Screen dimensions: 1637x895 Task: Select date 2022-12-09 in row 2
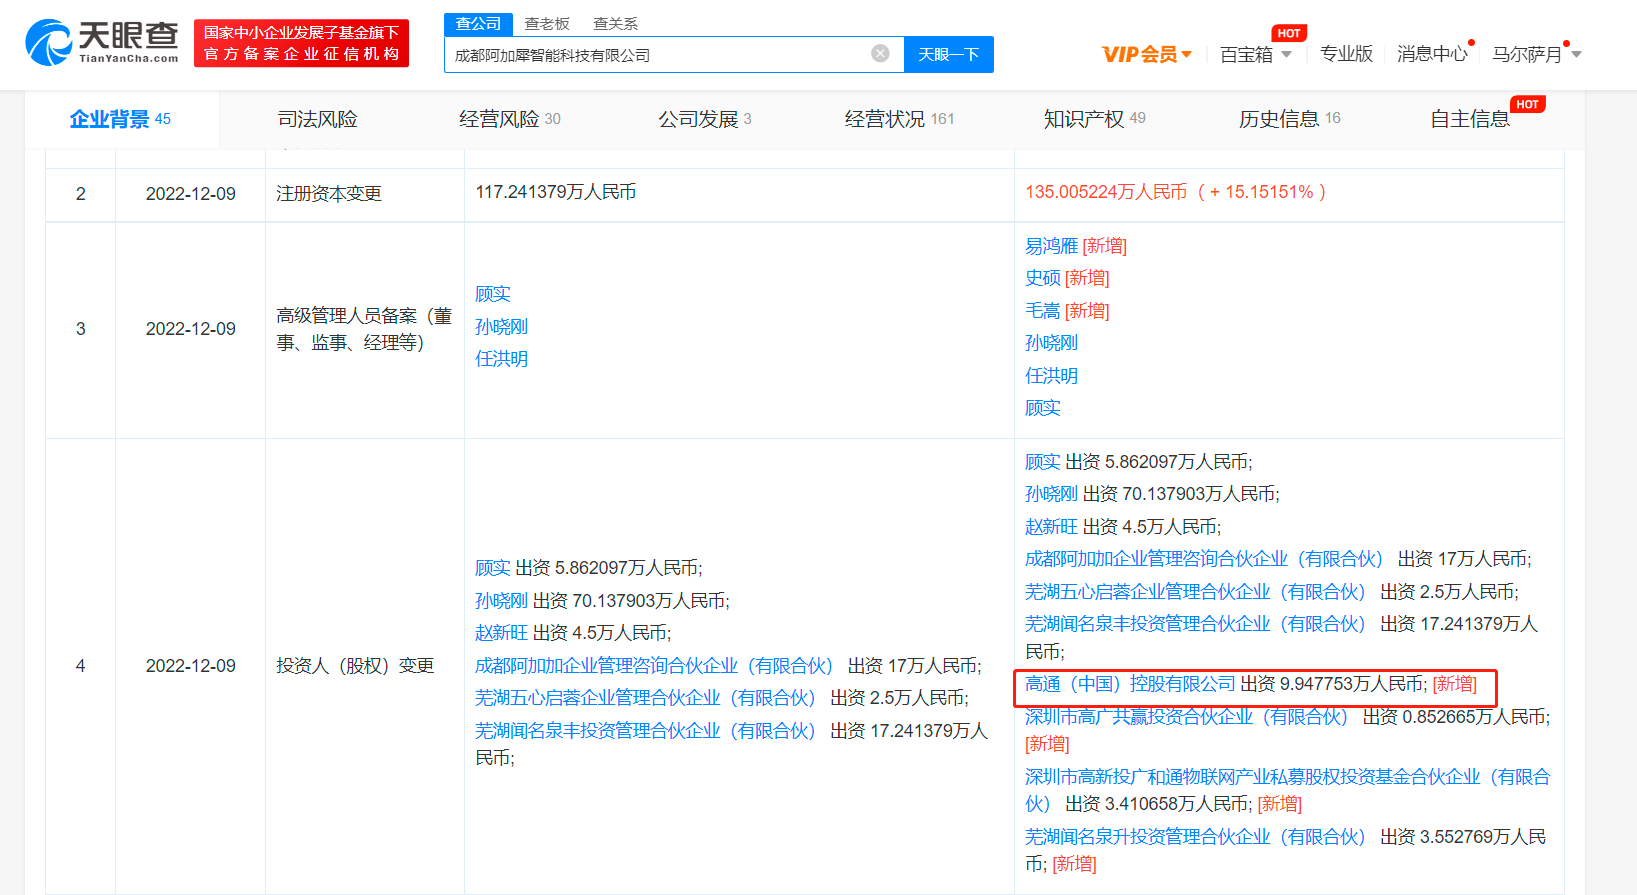click(x=191, y=194)
